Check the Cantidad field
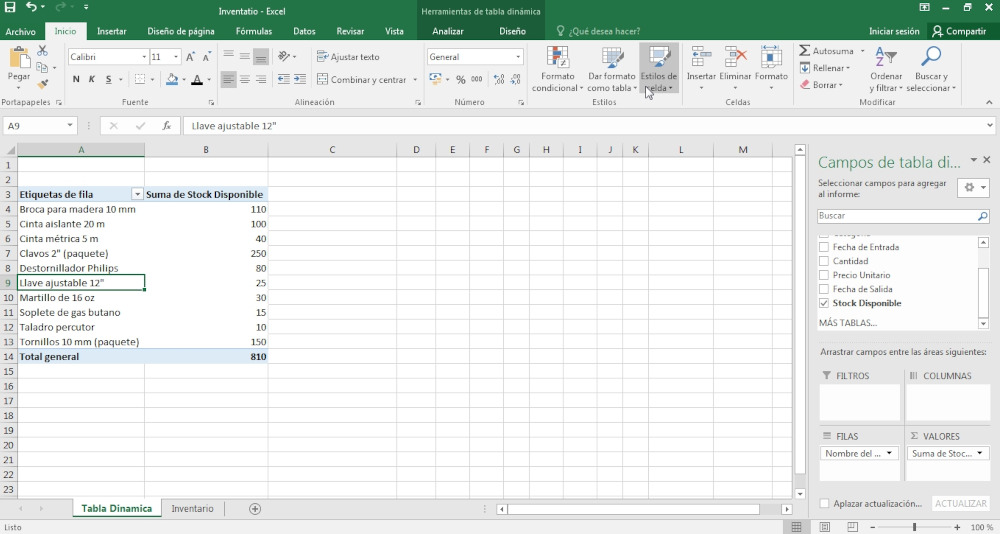This screenshot has width=1000, height=534. (x=824, y=261)
